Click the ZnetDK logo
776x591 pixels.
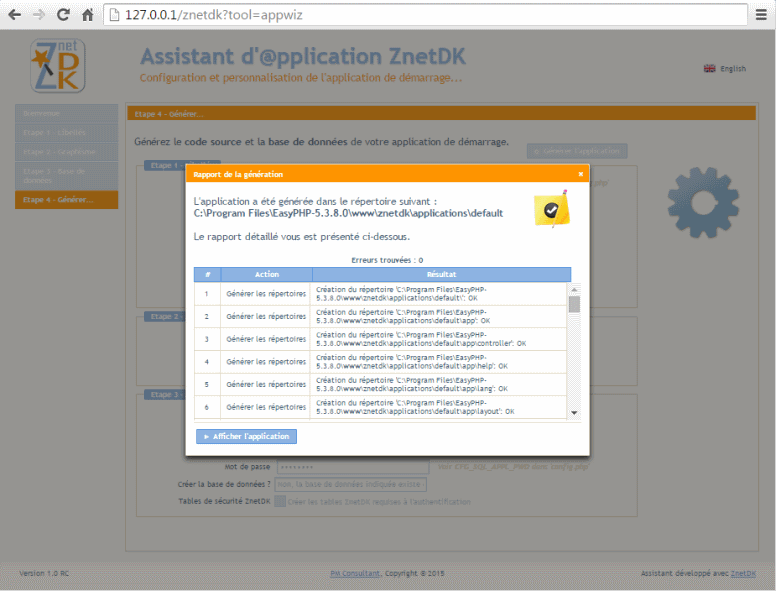pyautogui.click(x=57, y=66)
